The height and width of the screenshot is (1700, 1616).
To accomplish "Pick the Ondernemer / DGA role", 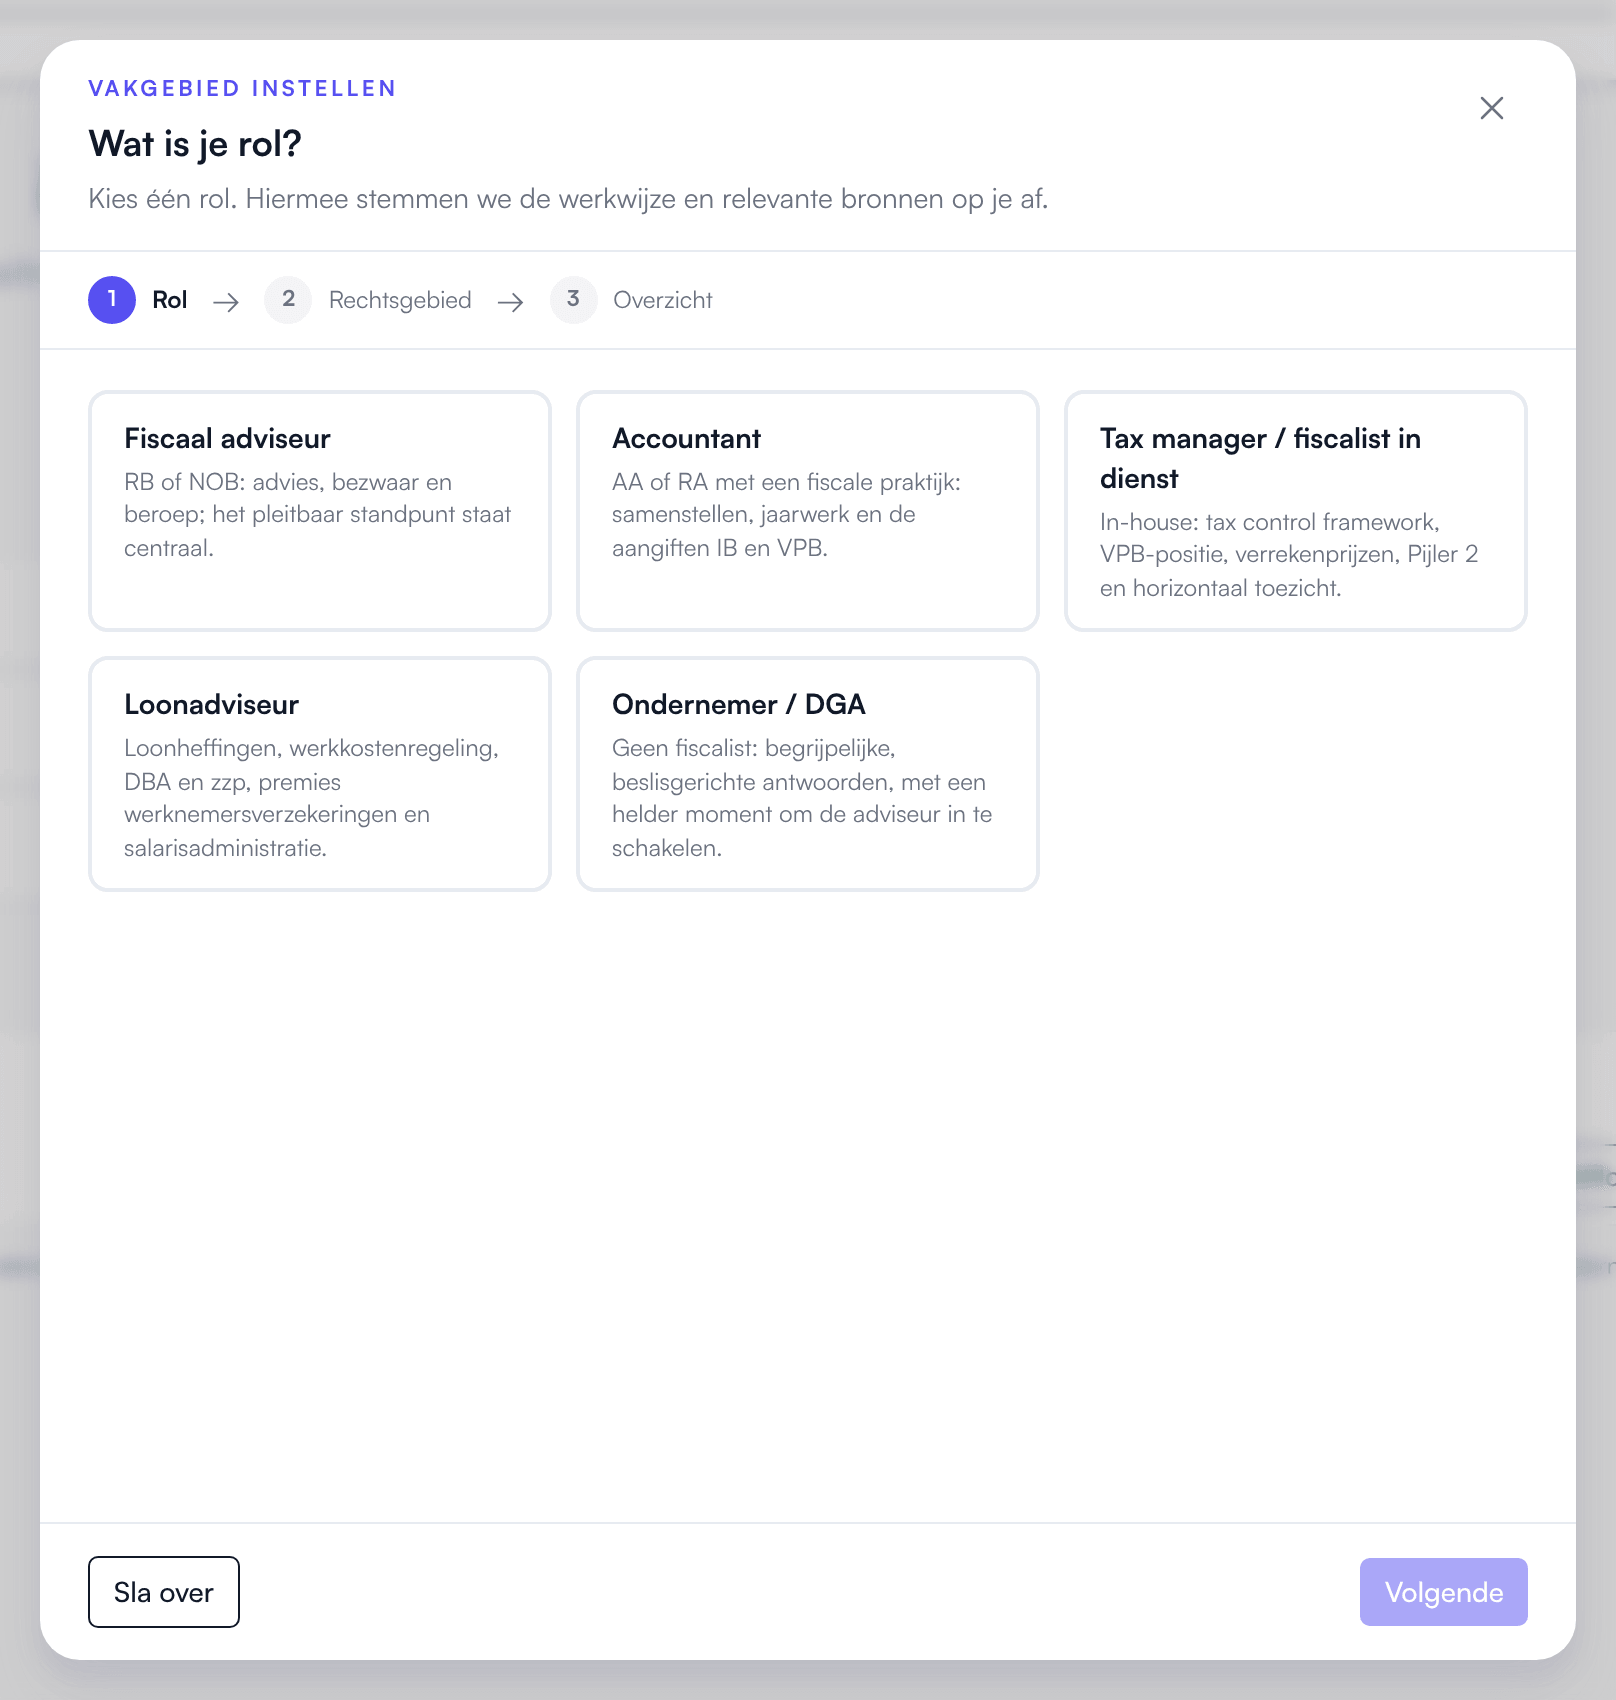I will tap(808, 774).
